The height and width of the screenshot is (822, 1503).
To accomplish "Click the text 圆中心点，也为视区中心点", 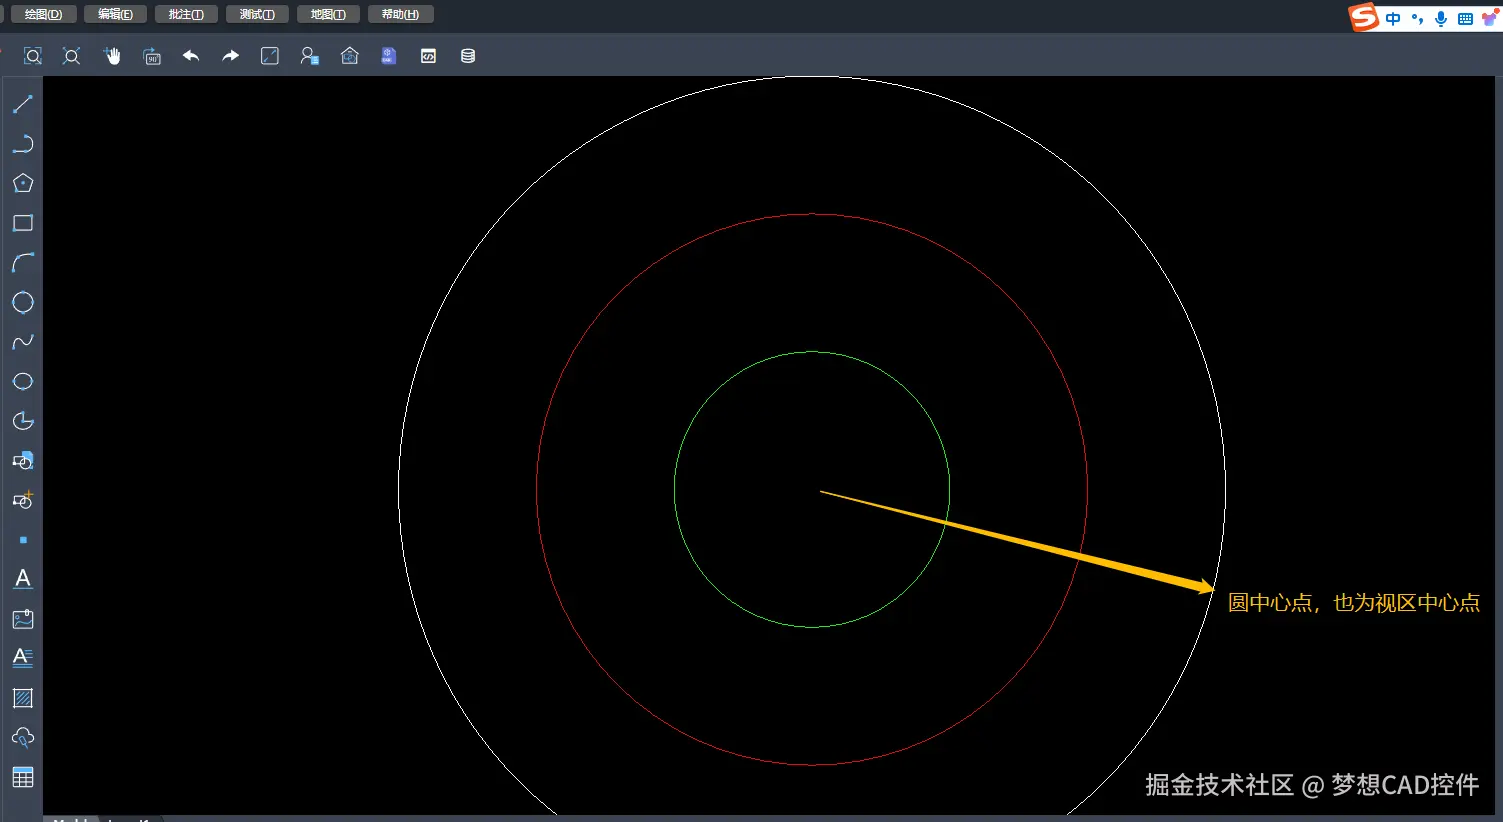I will [1354, 603].
